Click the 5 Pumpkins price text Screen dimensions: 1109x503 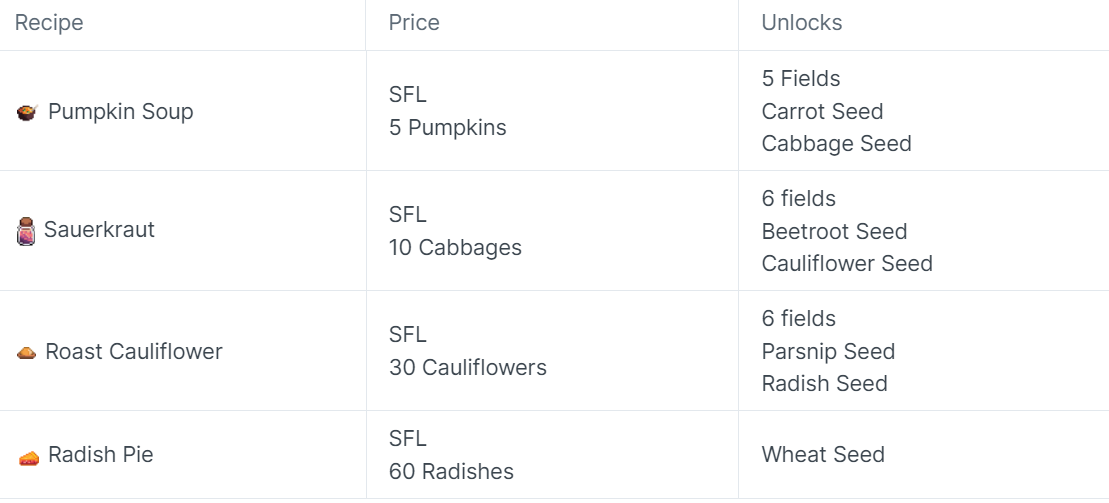coord(448,127)
